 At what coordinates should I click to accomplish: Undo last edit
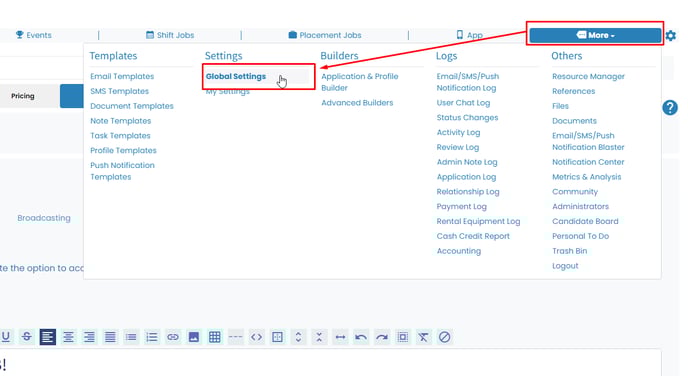tap(361, 337)
